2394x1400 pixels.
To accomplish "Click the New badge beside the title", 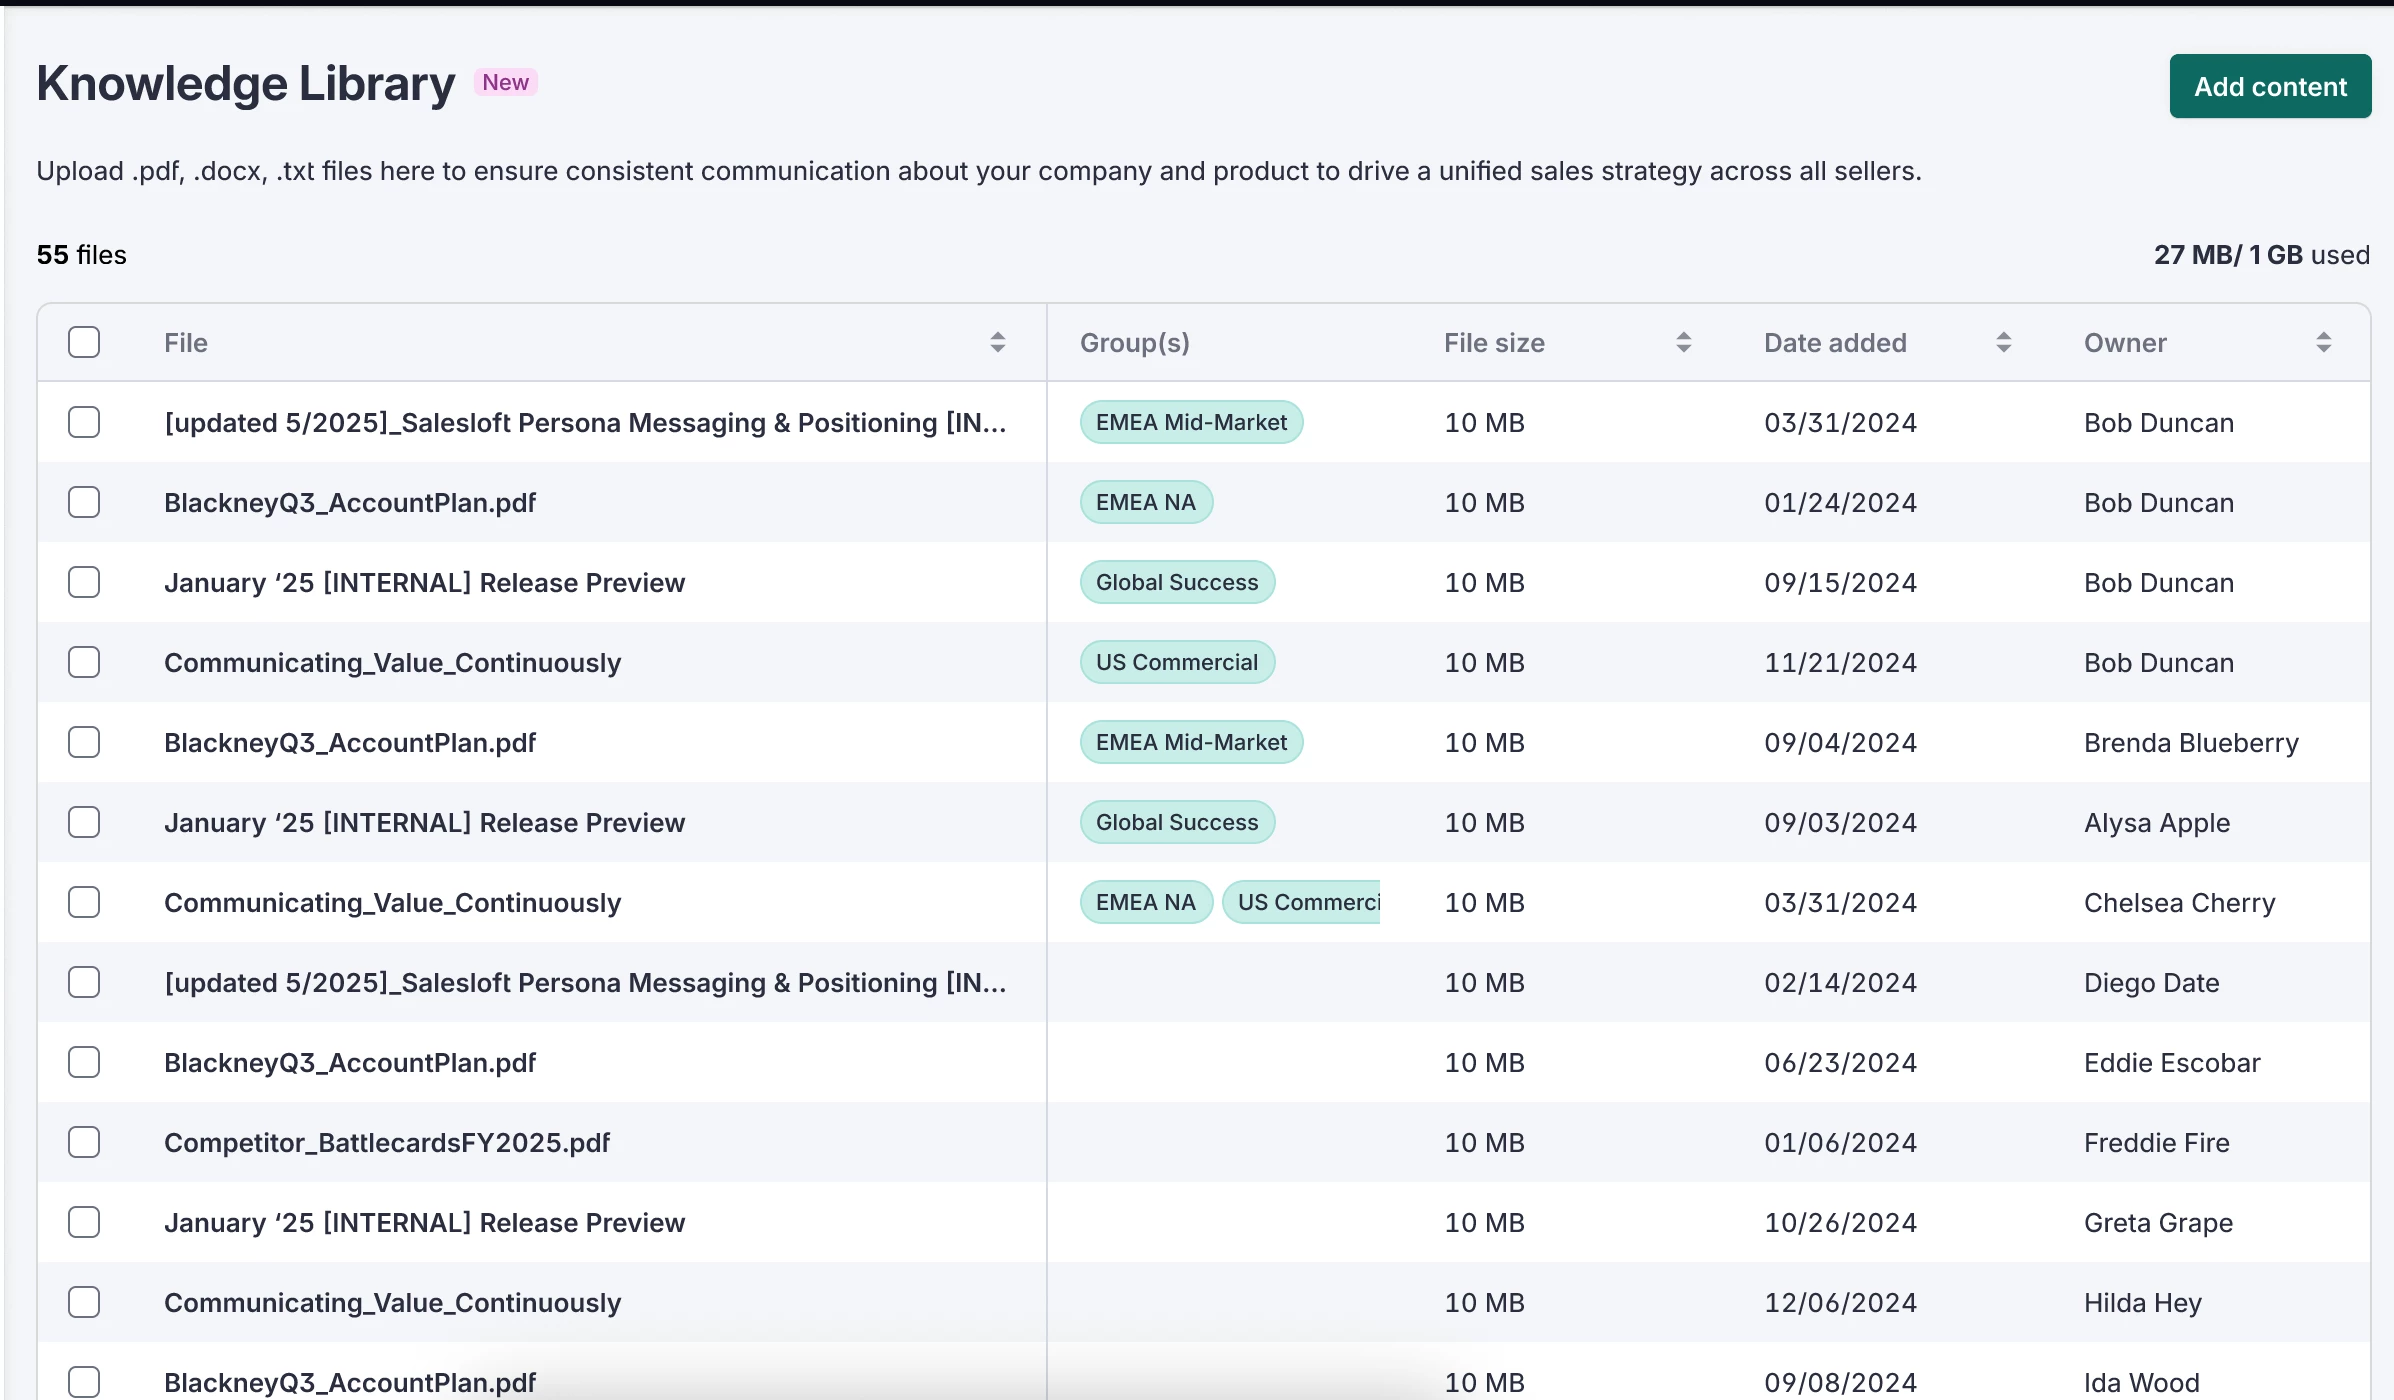I will [505, 82].
